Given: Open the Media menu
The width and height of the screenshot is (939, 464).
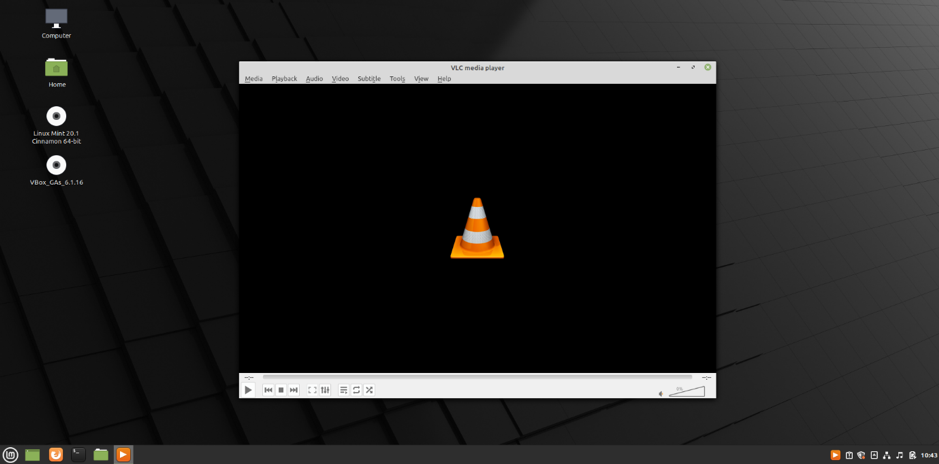Looking at the screenshot, I should pos(253,78).
